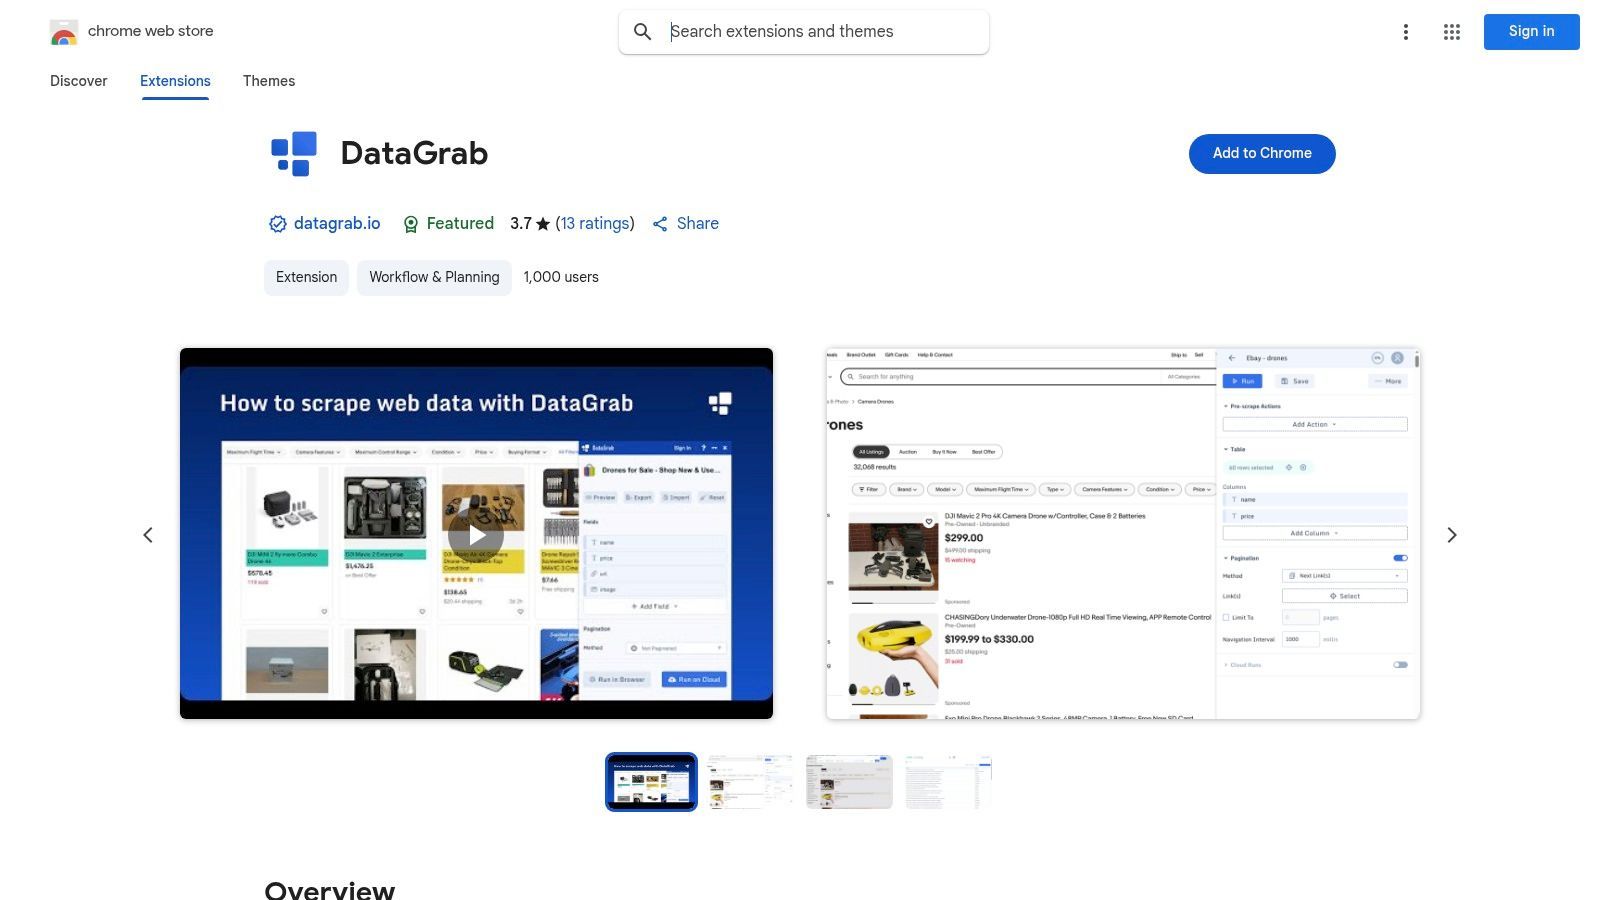The width and height of the screenshot is (1600, 900).
Task: Advance screenshots with the right arrow
Action: [x=1452, y=534]
